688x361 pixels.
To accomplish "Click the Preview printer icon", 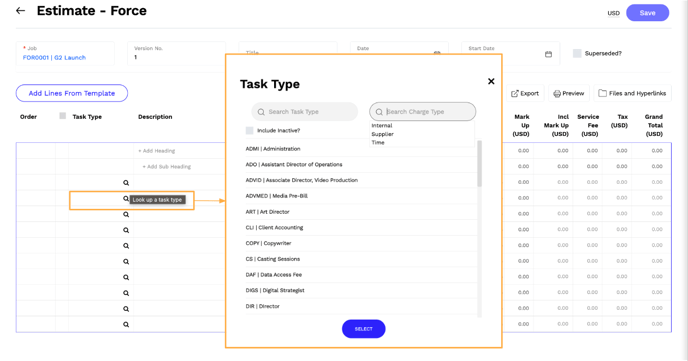I will coord(557,93).
